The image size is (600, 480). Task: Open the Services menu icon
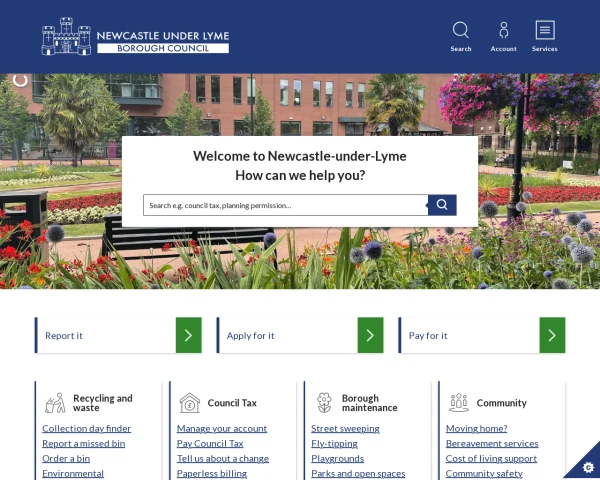click(x=545, y=30)
